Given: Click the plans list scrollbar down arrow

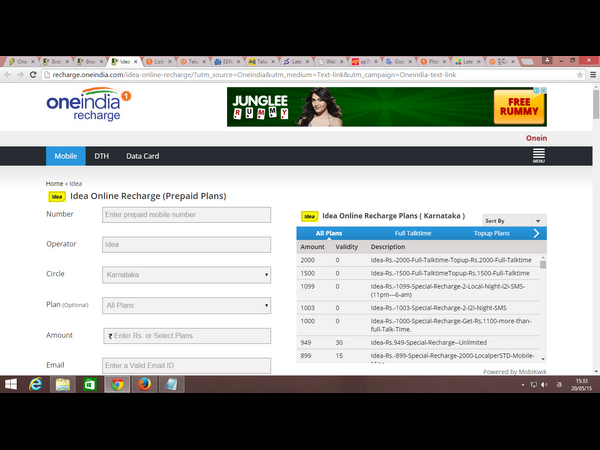Looking at the screenshot, I should (x=543, y=357).
